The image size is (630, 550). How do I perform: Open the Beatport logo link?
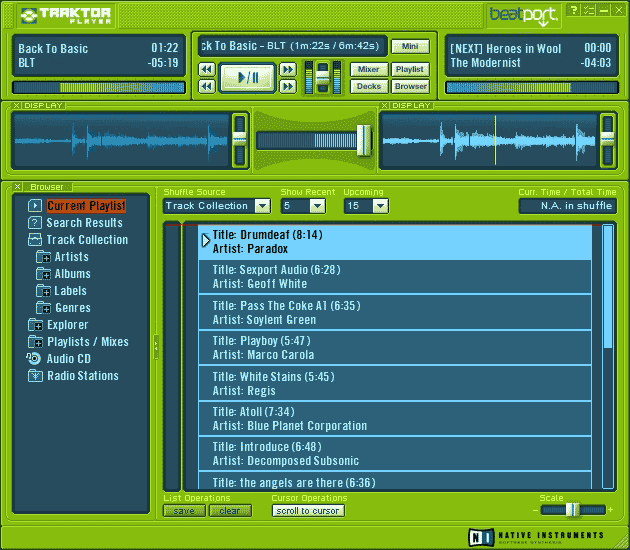[x=523, y=16]
